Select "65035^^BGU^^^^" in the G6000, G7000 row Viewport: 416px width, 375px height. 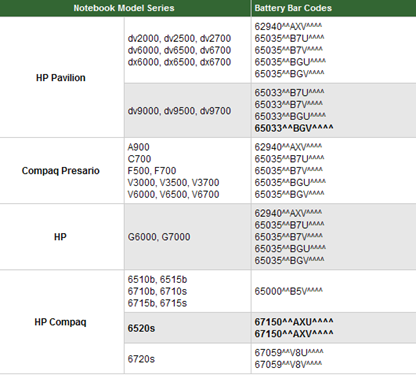(290, 249)
